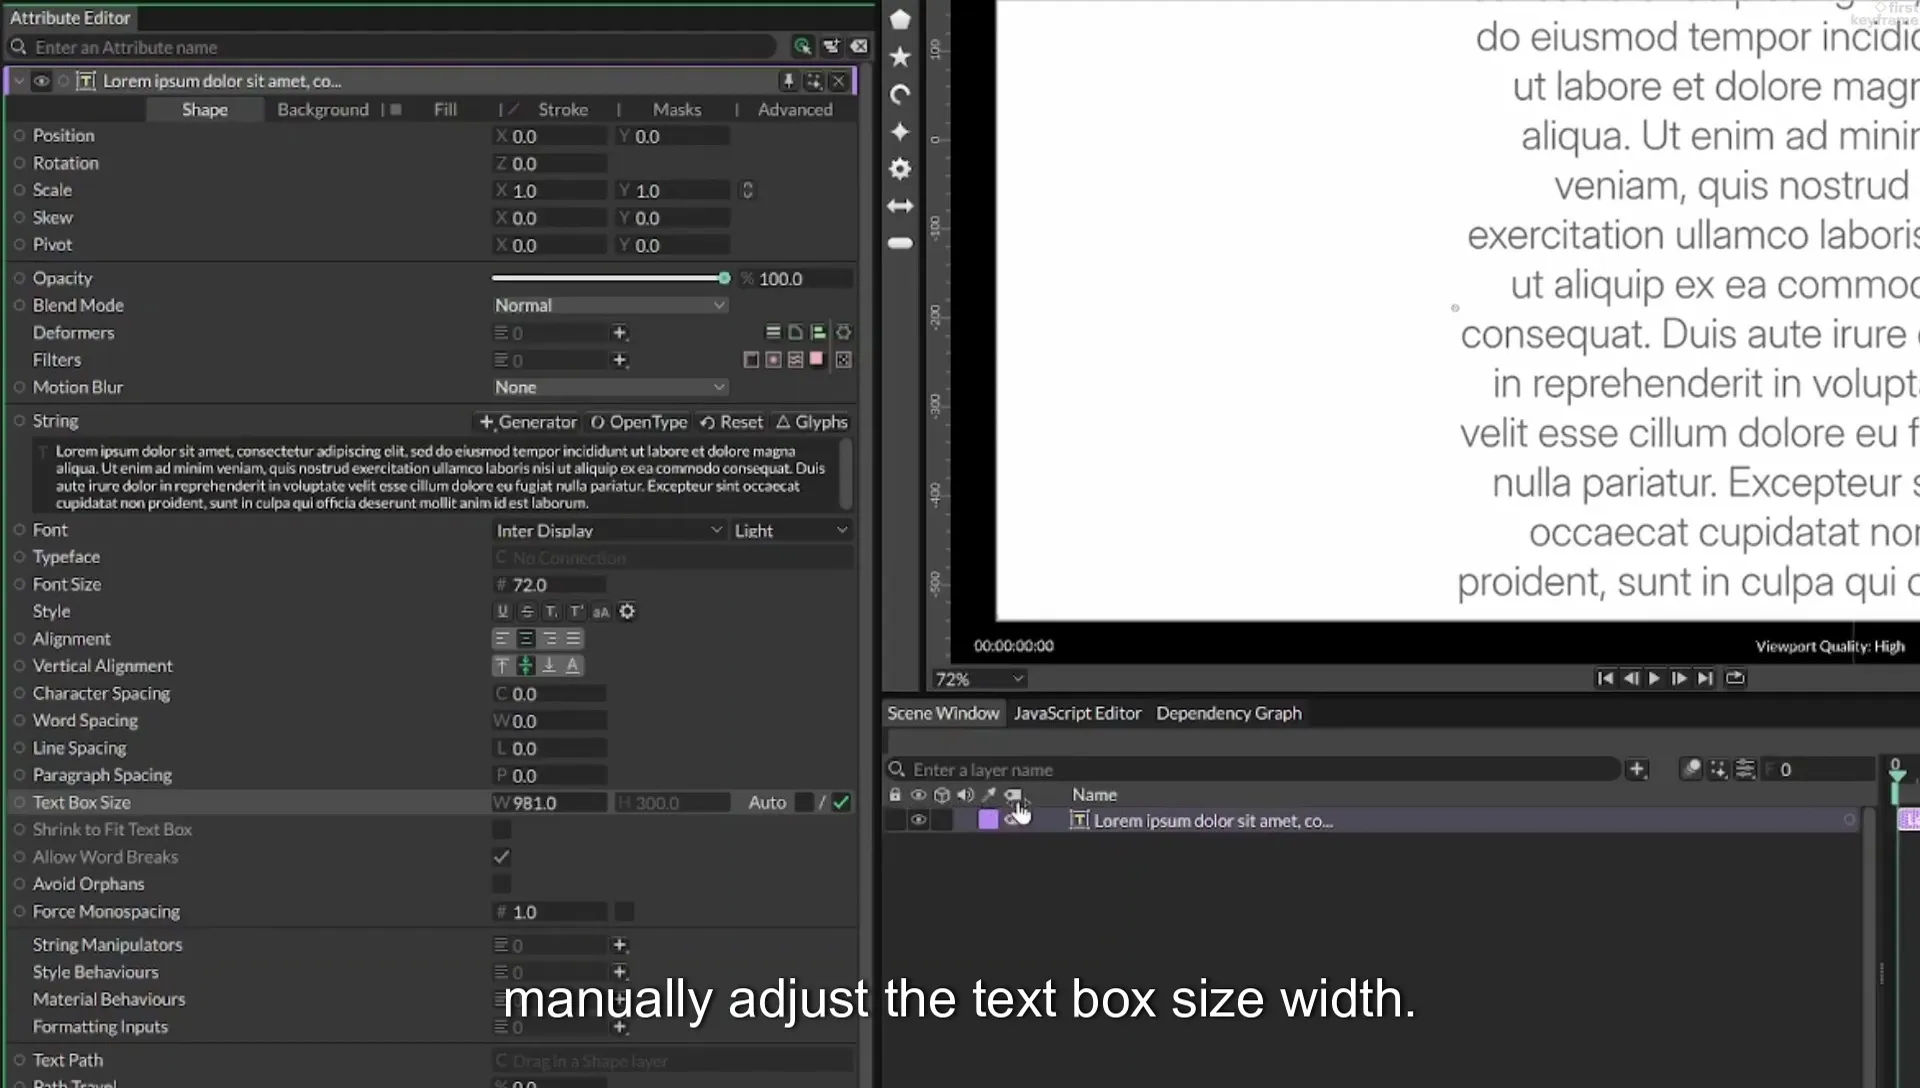This screenshot has width=1920, height=1088.
Task: Select the capsule shape tool
Action: 900,243
